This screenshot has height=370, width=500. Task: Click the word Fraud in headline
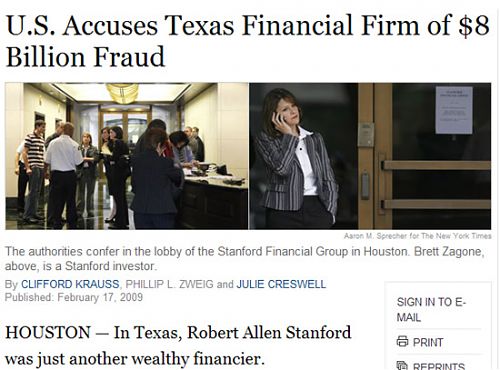coord(129,57)
